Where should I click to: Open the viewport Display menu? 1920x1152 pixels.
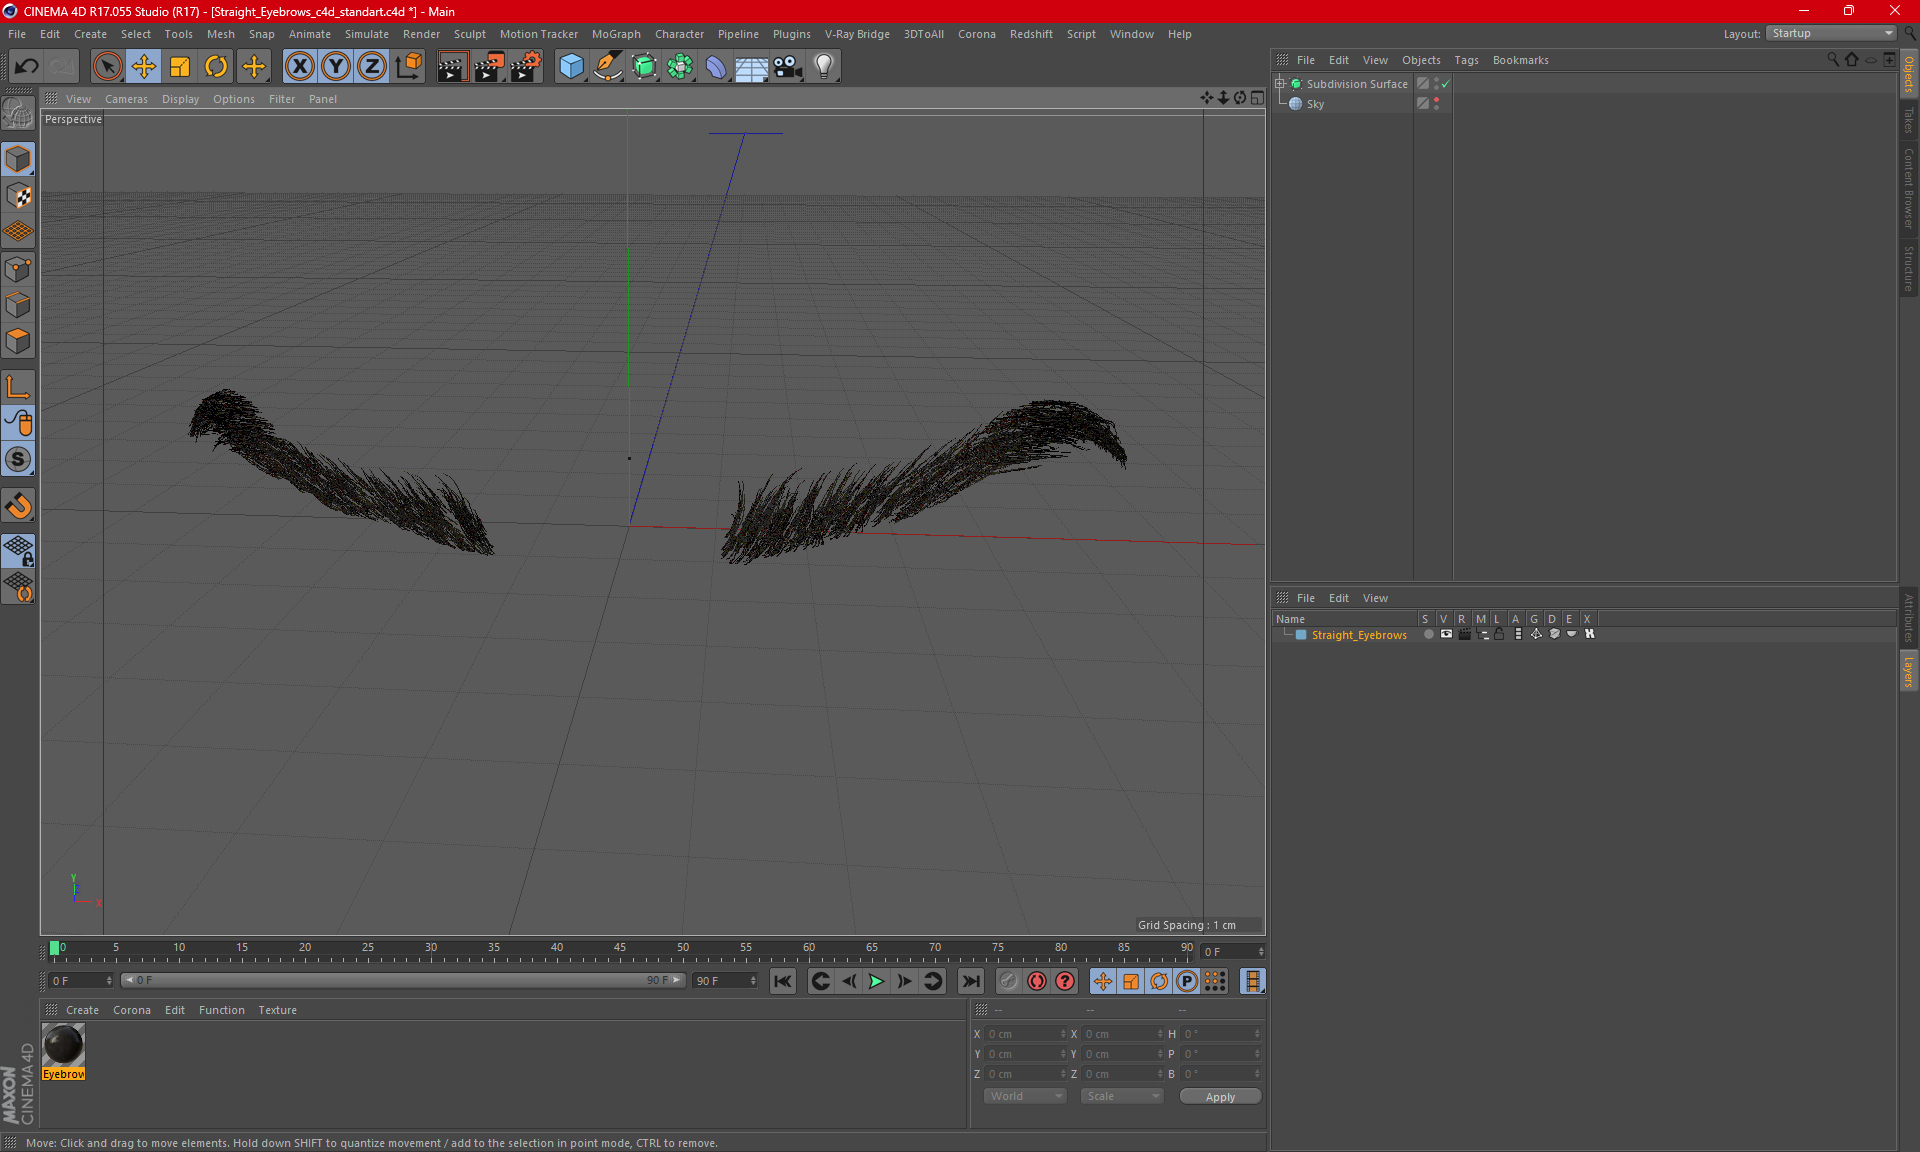click(180, 99)
